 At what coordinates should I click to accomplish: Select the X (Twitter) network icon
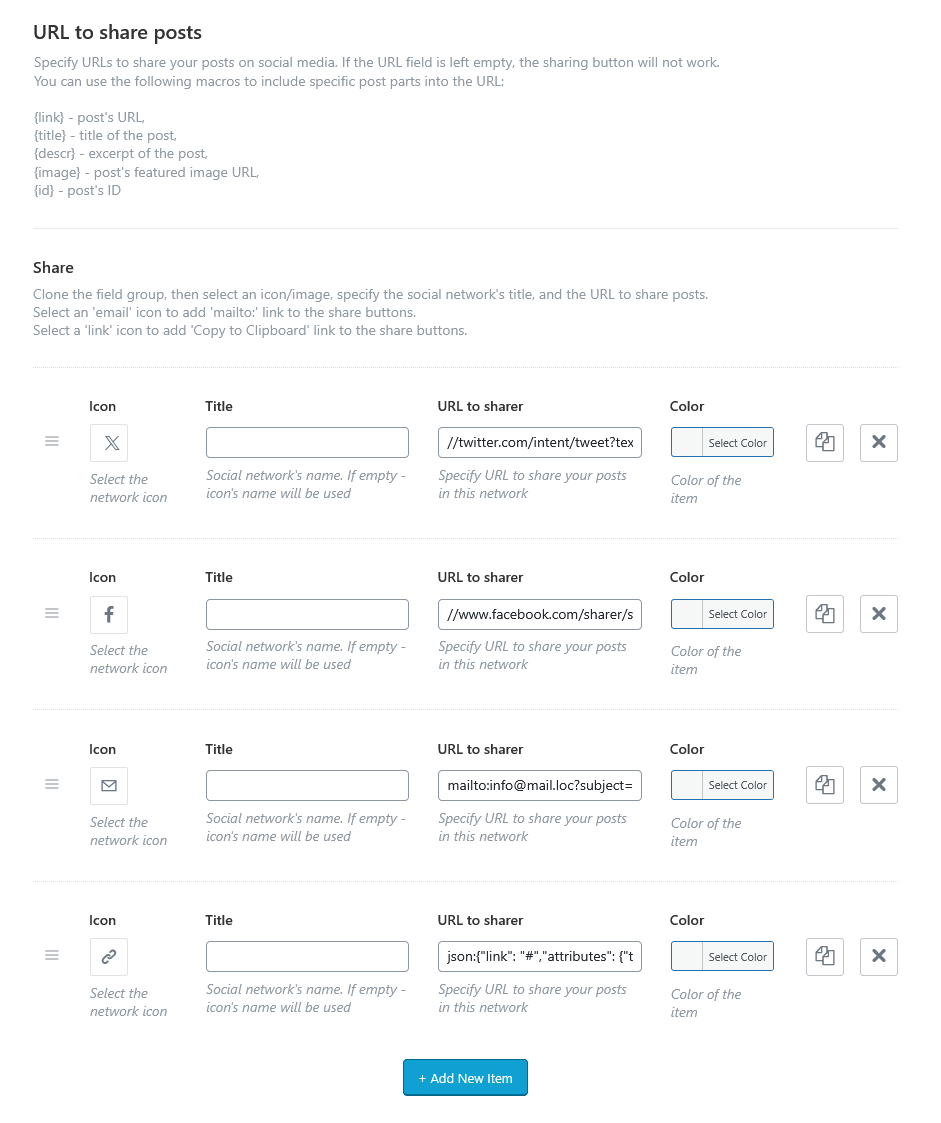click(x=109, y=443)
